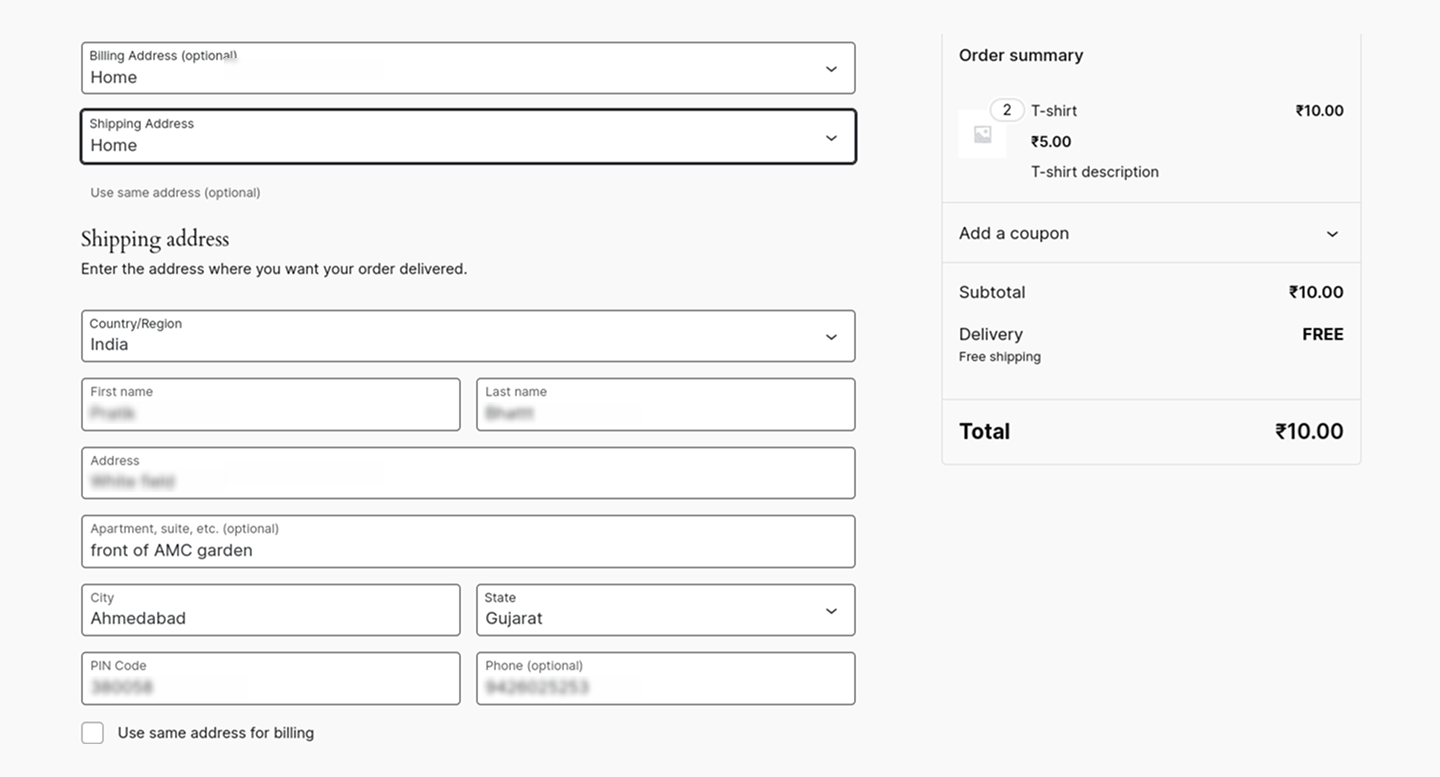Click the ₹5.00 unit price
Viewport: 1440px width, 777px height.
click(1051, 142)
